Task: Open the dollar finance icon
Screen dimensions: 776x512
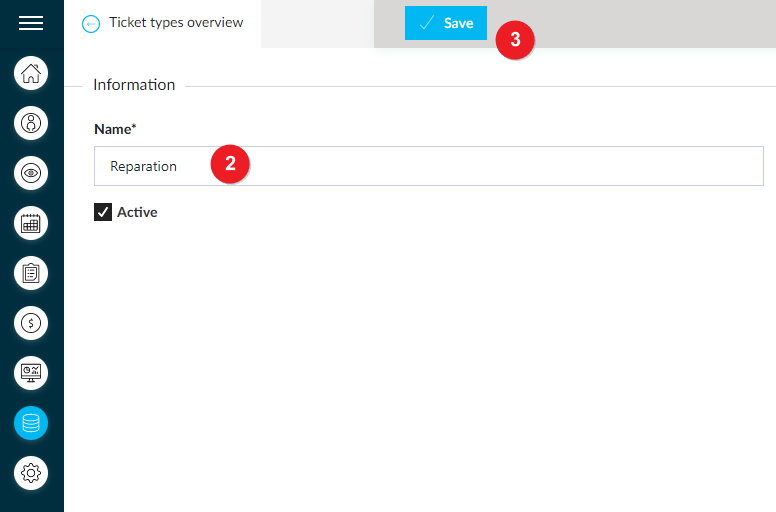Action: 31,323
